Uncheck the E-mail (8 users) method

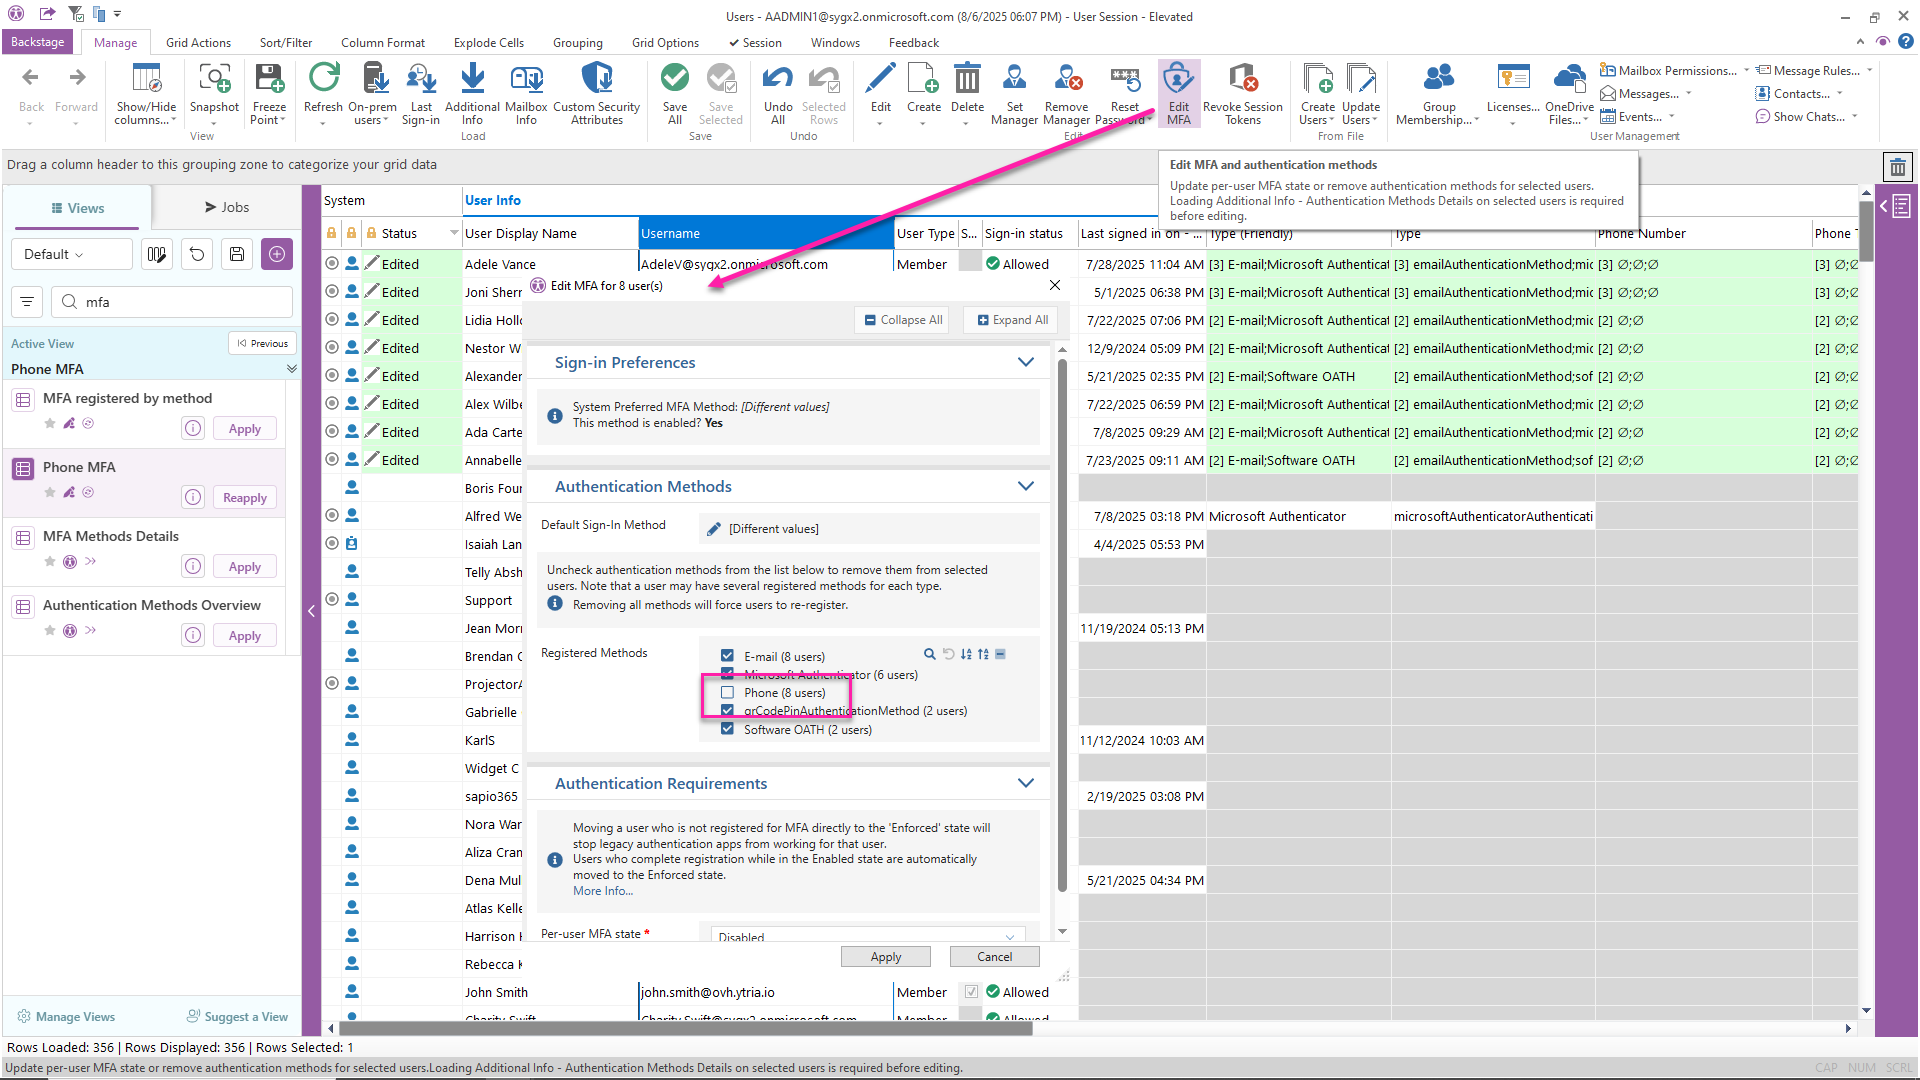[727, 656]
